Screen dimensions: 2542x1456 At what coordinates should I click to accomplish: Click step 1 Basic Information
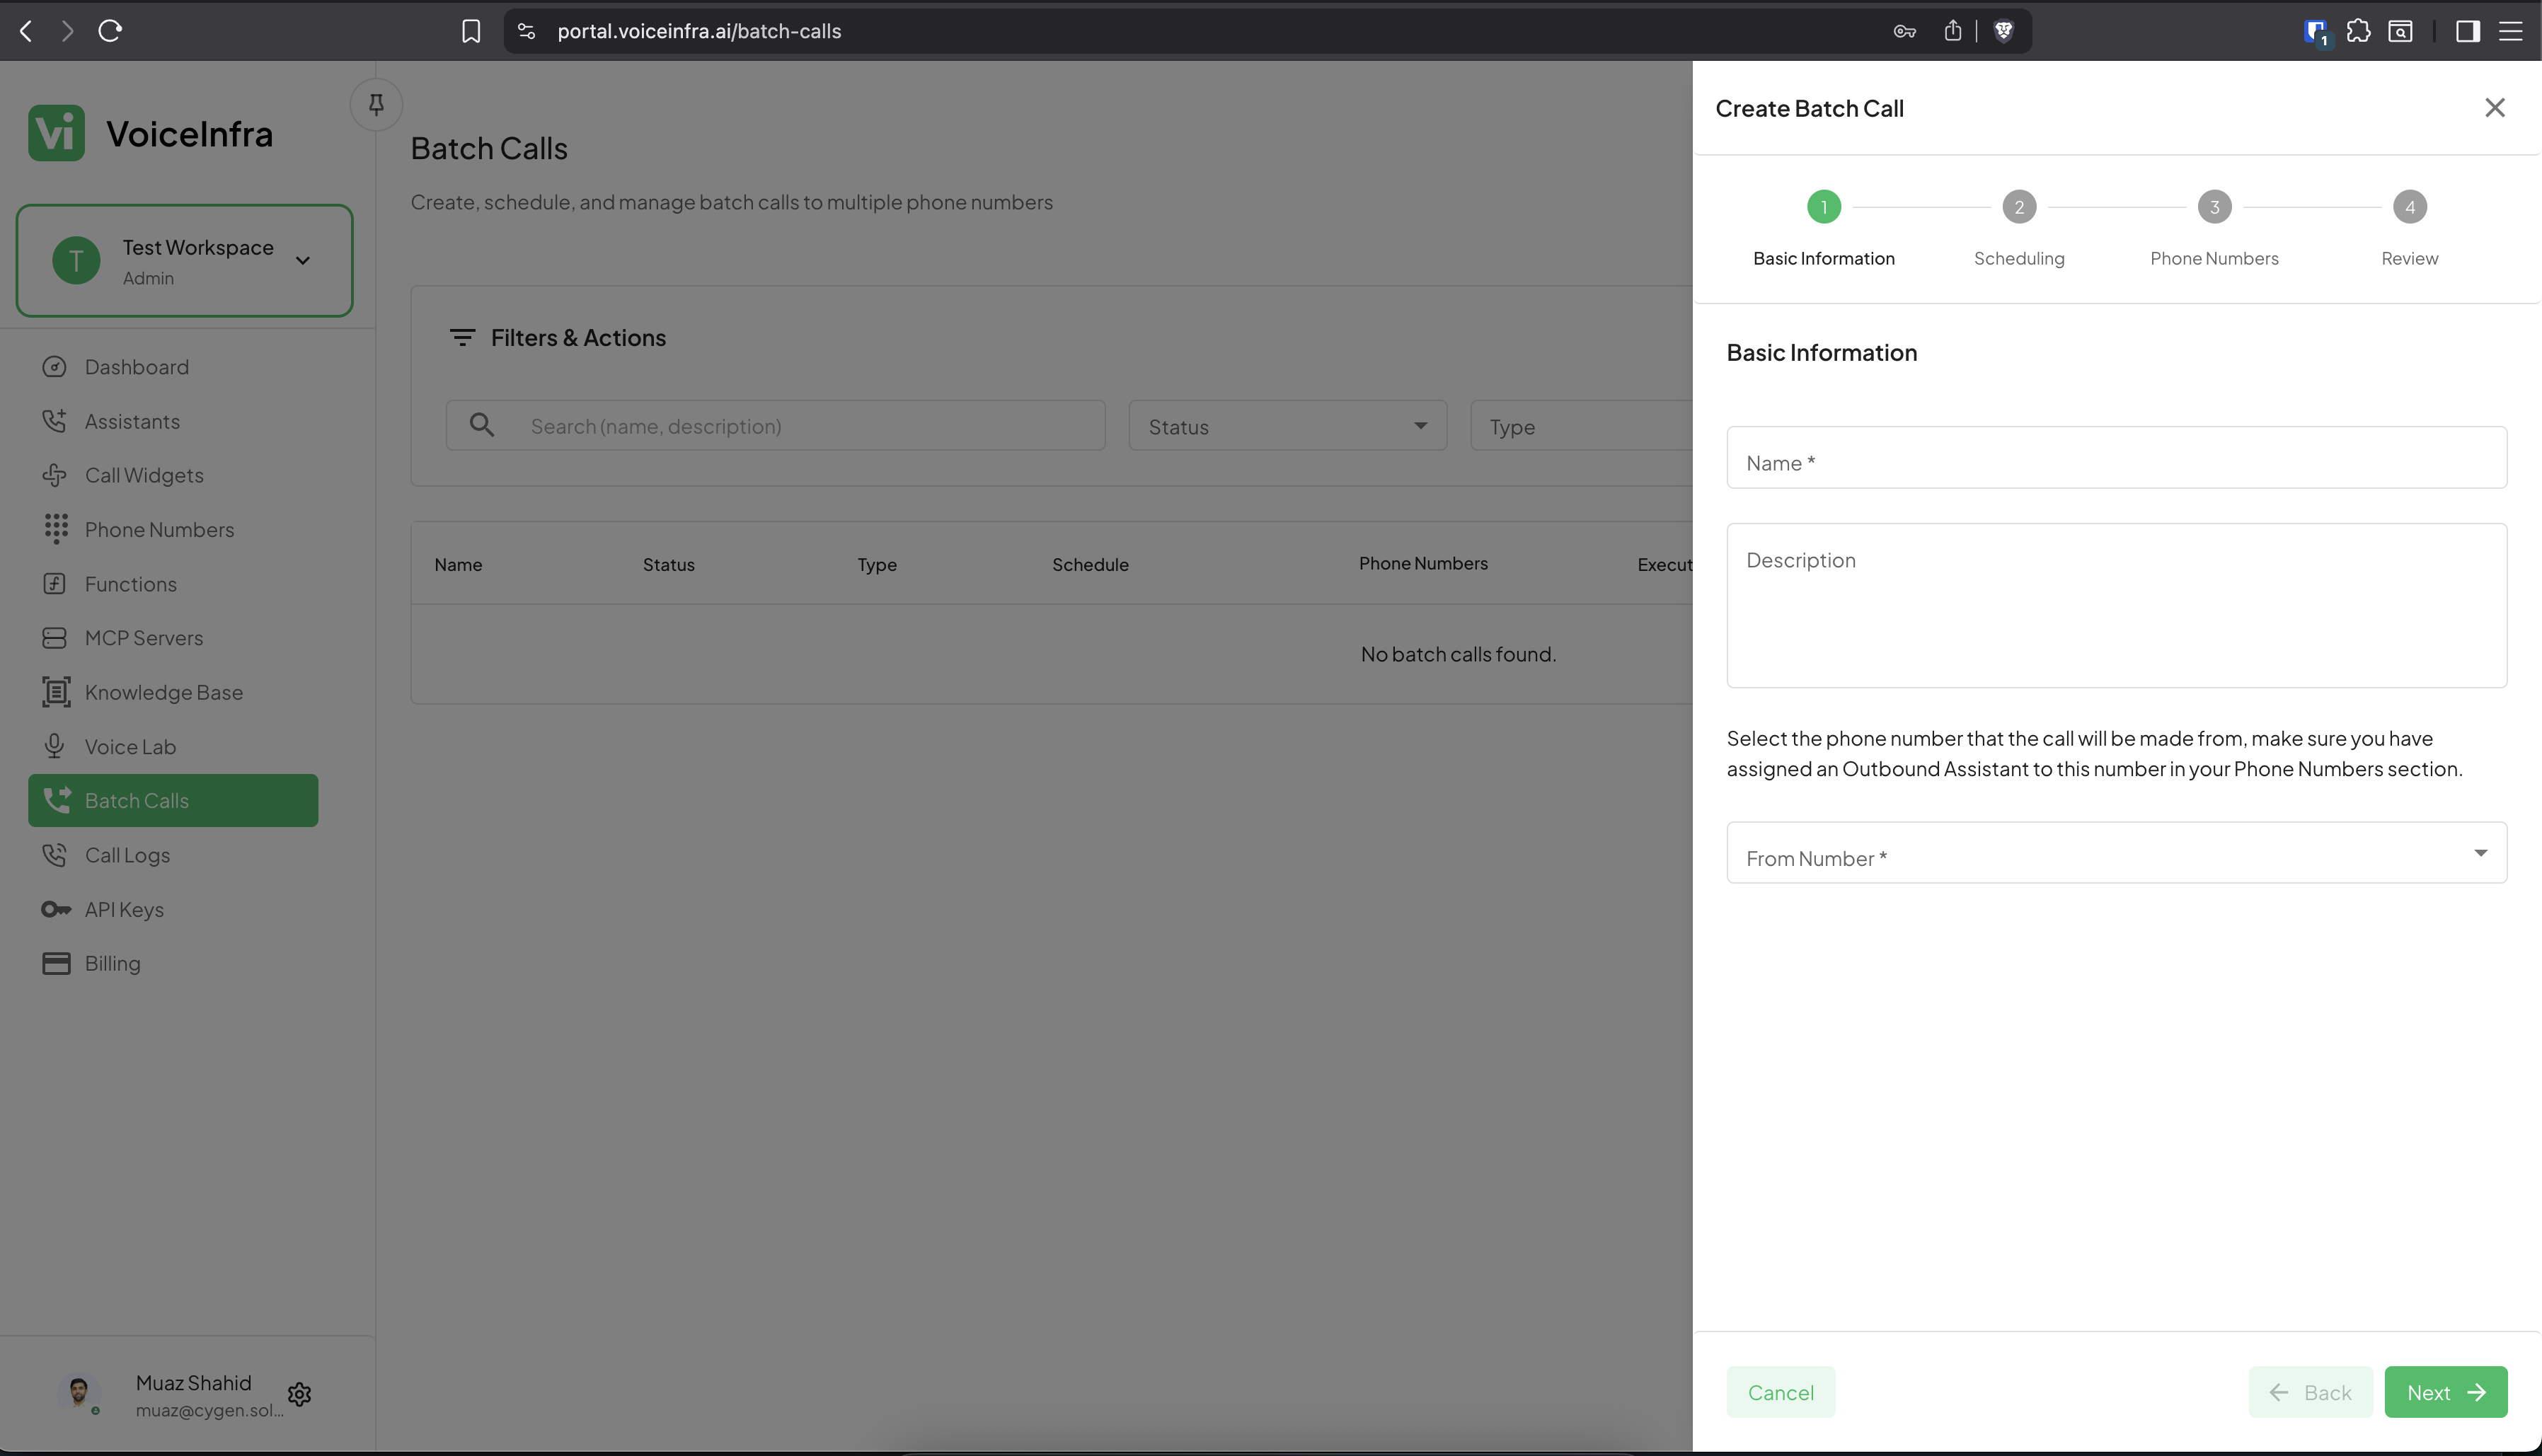click(x=1823, y=230)
